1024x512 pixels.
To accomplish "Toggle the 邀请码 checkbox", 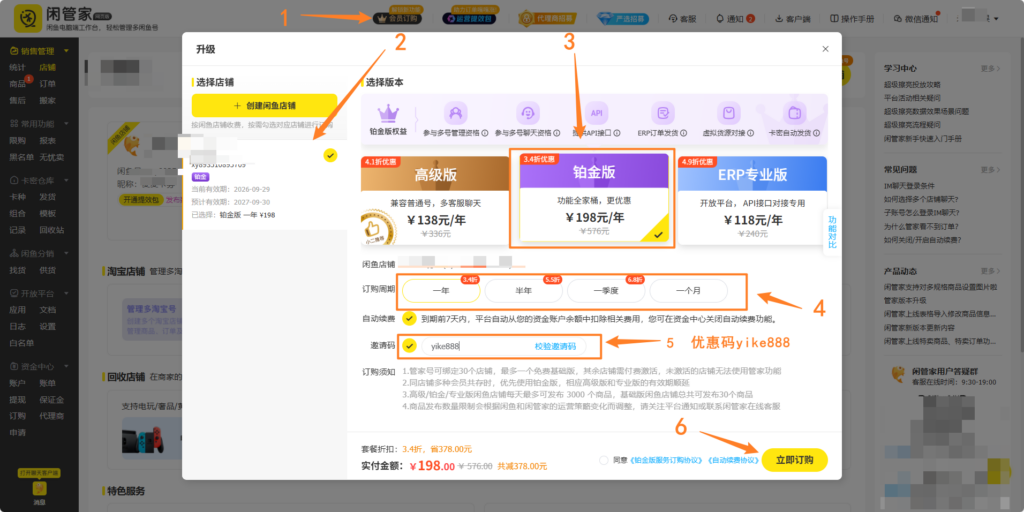I will (x=409, y=346).
